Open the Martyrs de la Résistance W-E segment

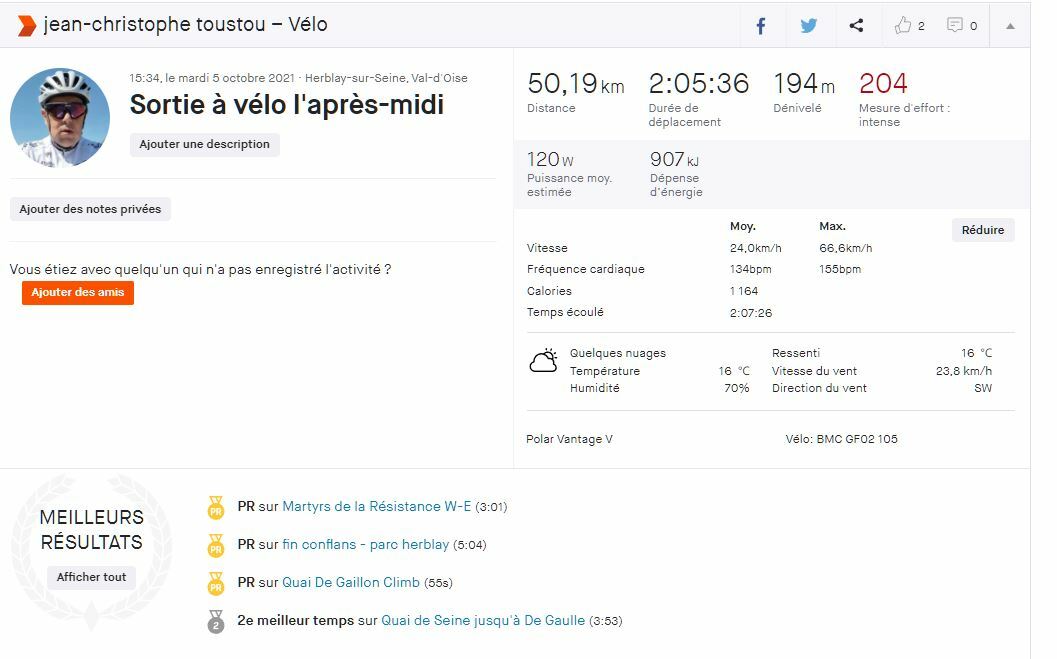[376, 507]
